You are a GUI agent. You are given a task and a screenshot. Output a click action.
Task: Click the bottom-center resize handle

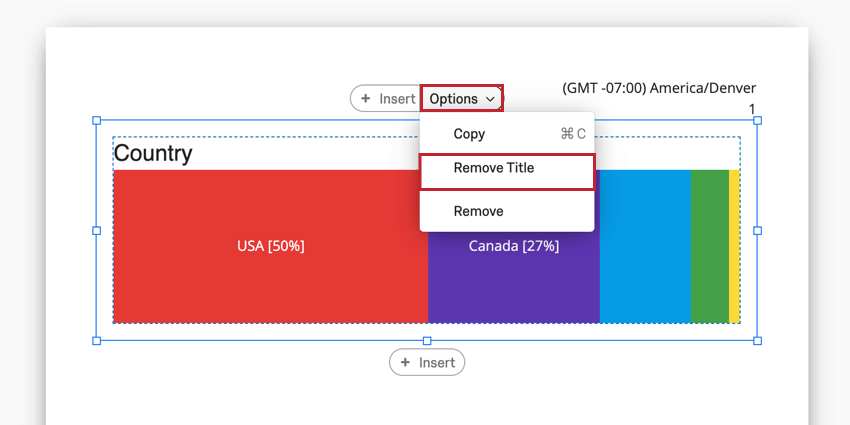point(427,341)
